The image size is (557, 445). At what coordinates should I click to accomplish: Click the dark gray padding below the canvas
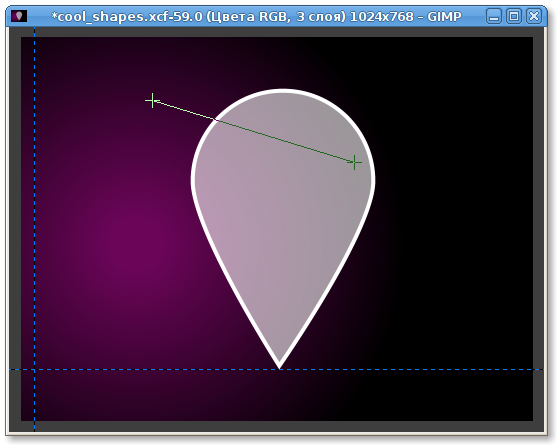tap(276, 426)
